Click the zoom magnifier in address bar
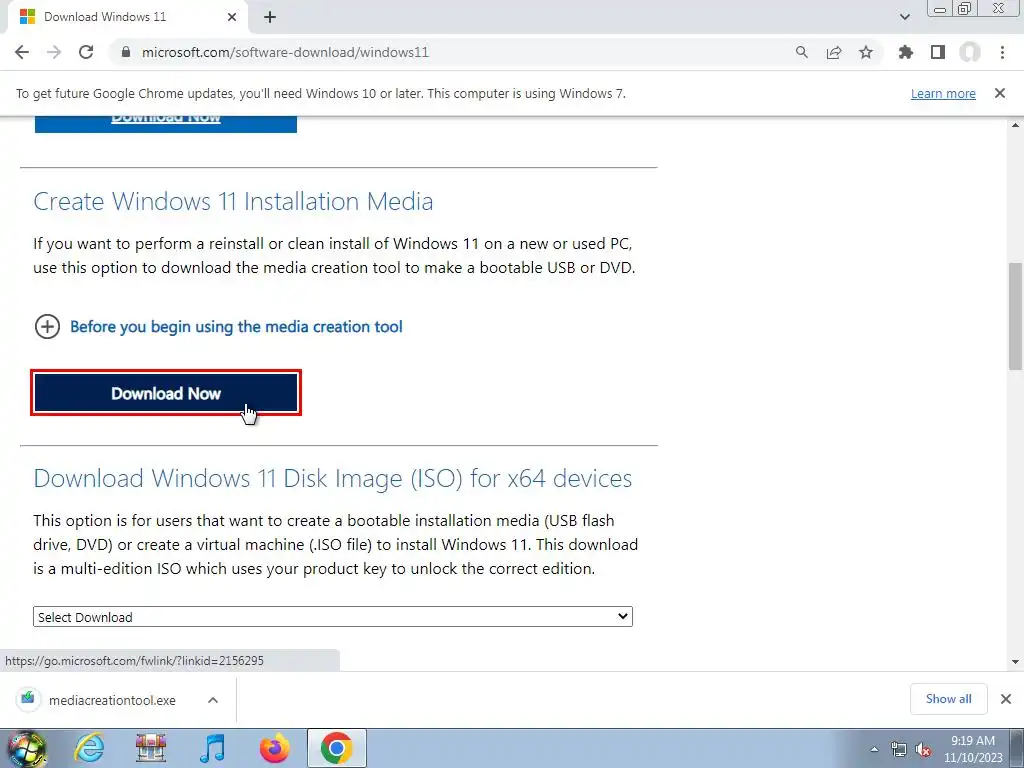This screenshot has width=1024, height=768. coord(801,52)
